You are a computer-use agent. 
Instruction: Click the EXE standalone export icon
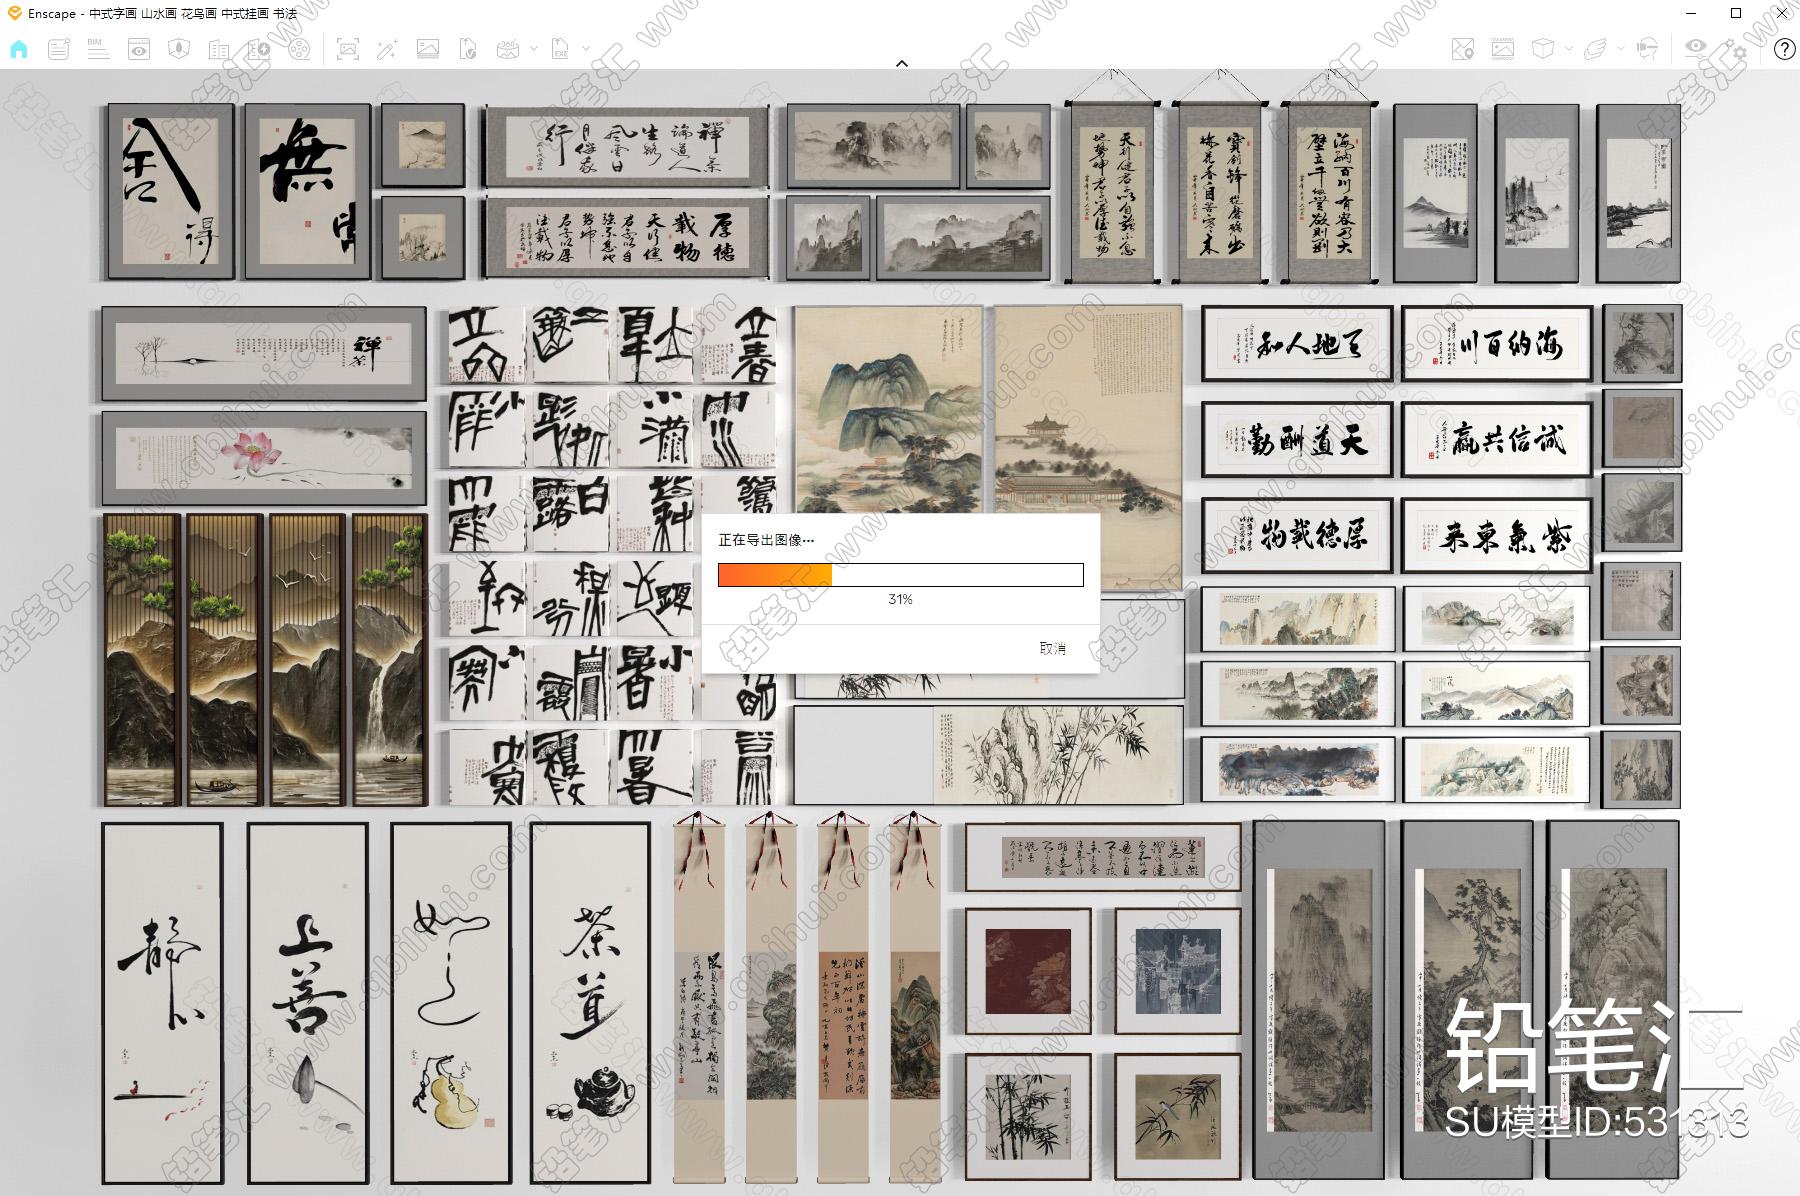coord(561,48)
